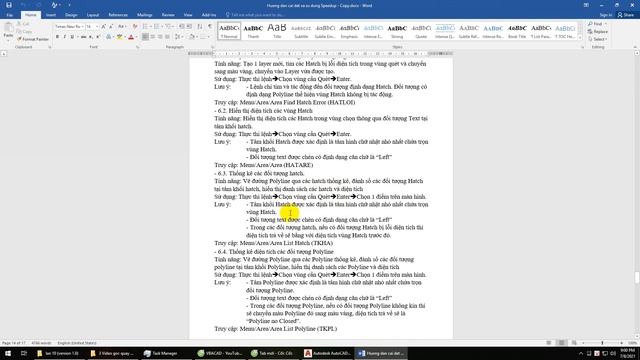Apply the Normal style
This screenshot has width=640, height=360.
tap(229, 31)
